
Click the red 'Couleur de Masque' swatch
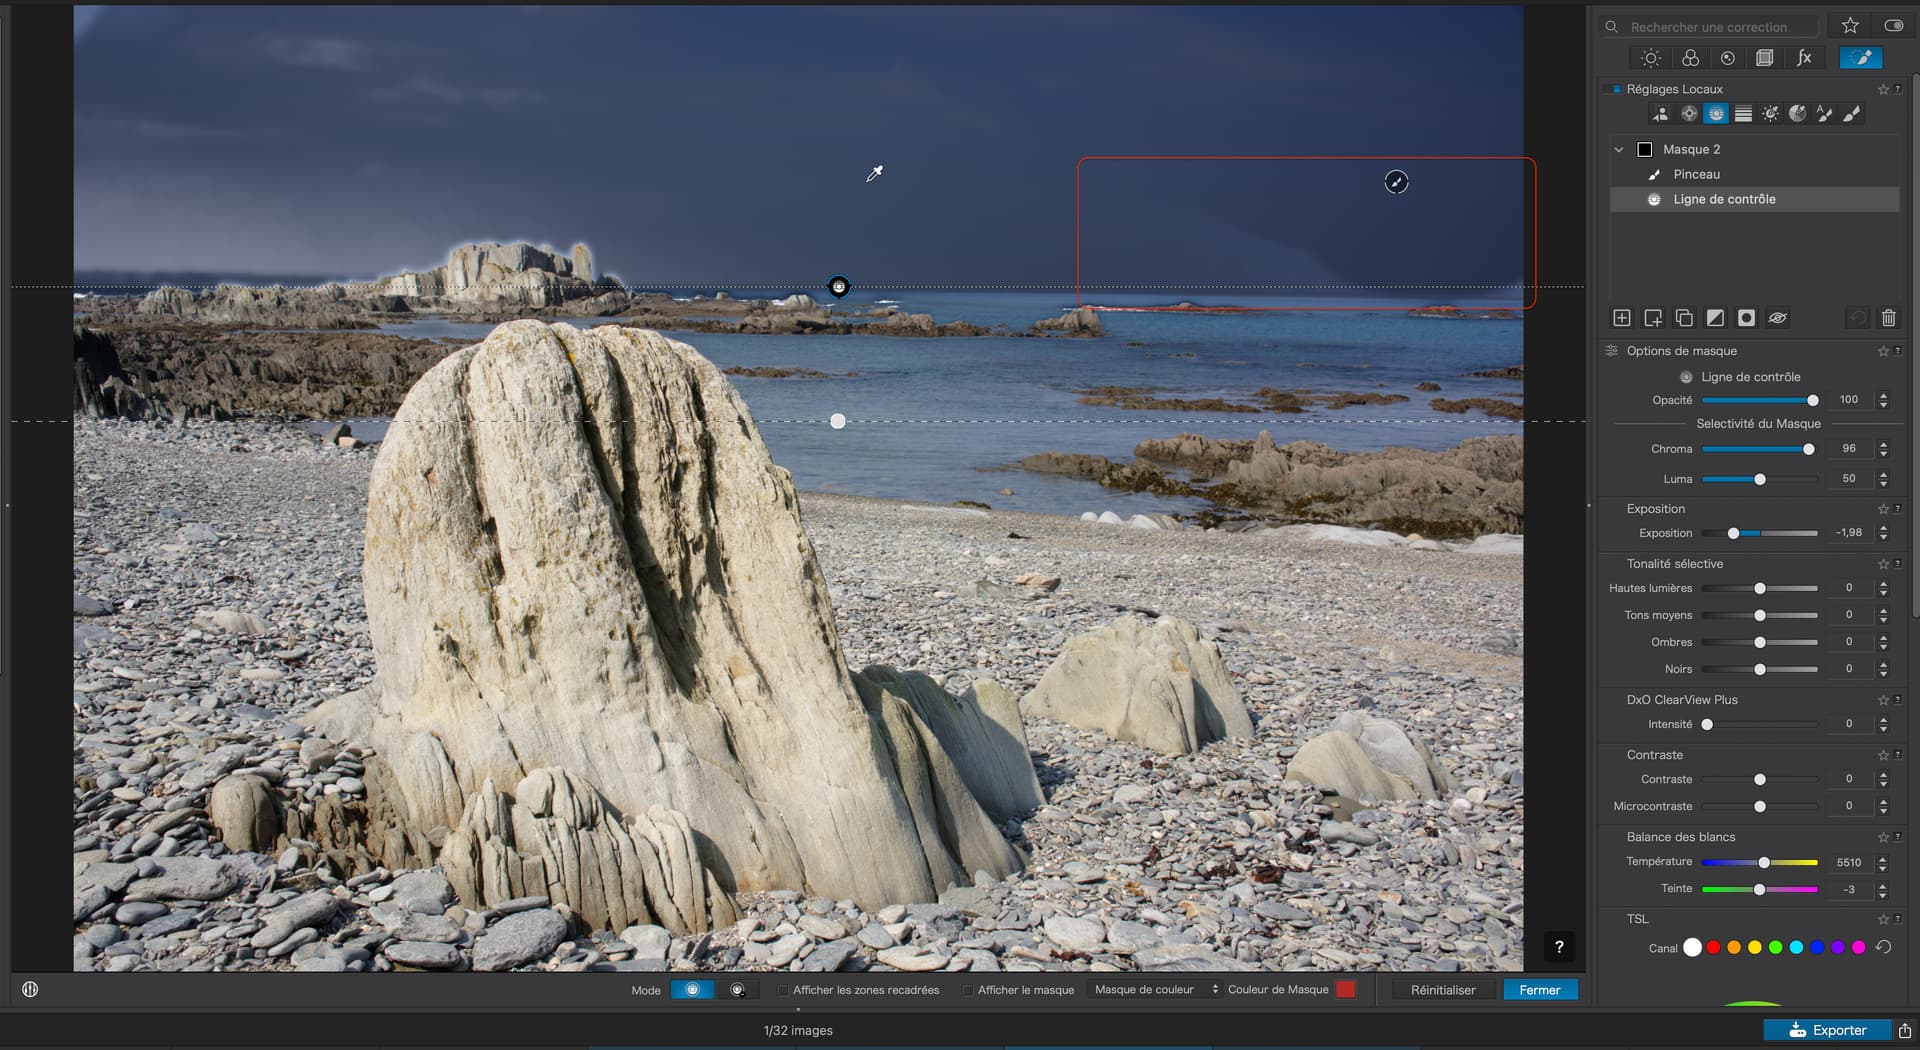tap(1346, 990)
